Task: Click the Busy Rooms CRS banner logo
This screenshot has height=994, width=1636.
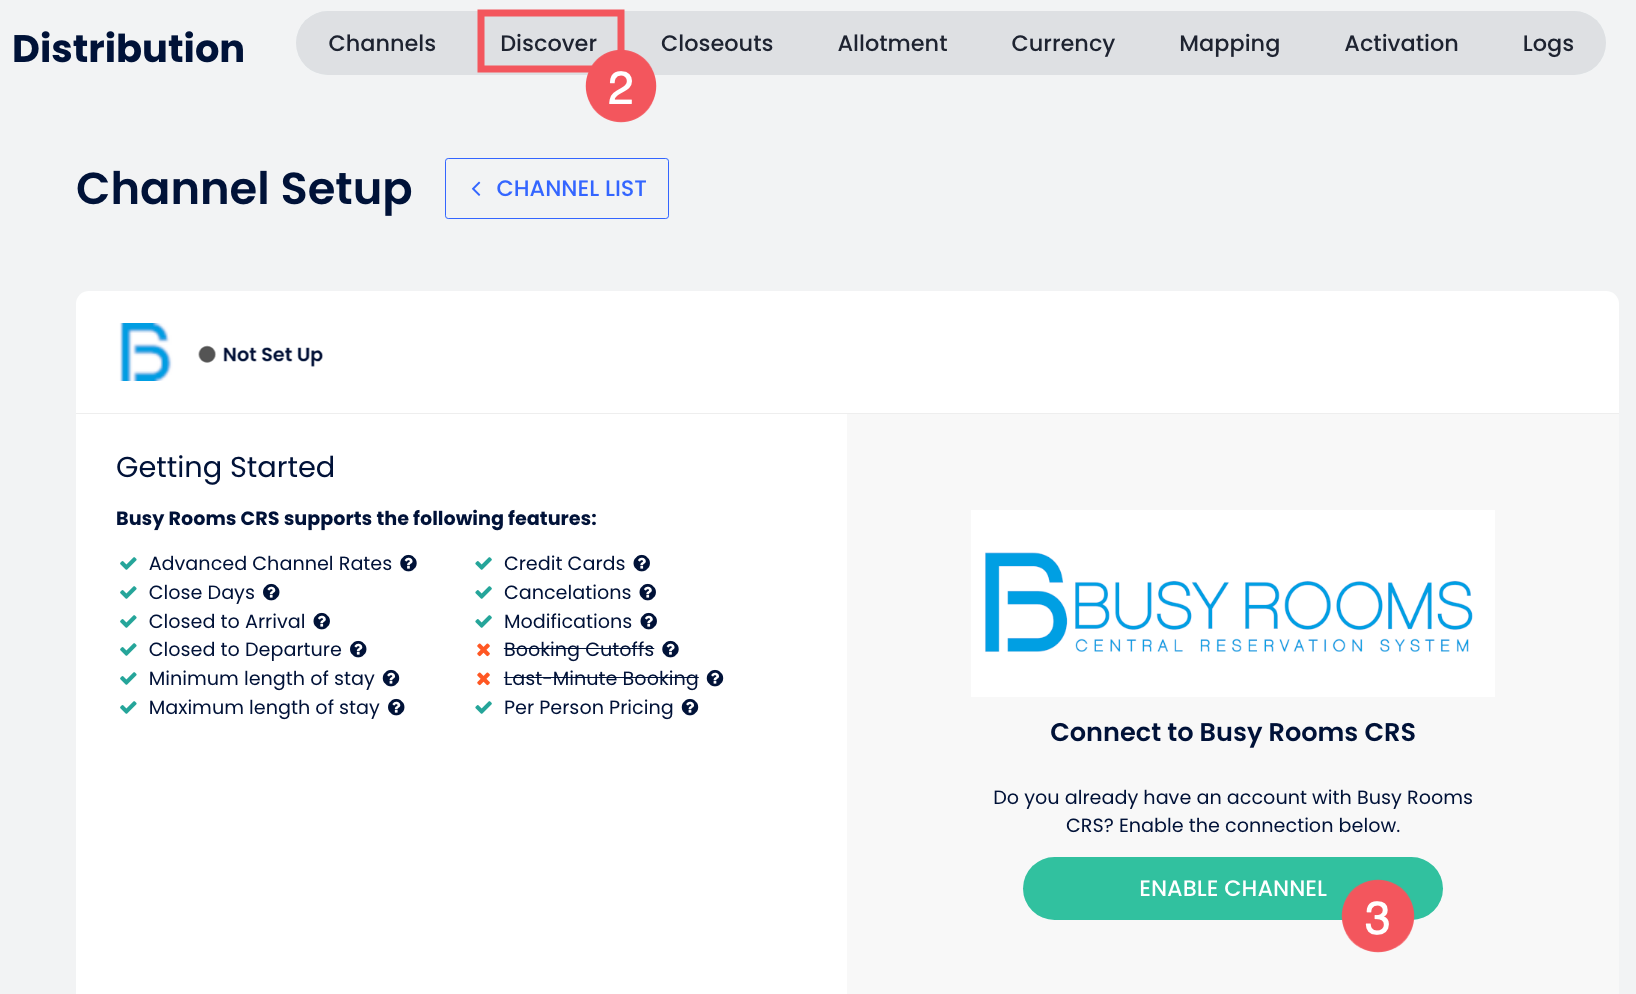Action: 1232,603
